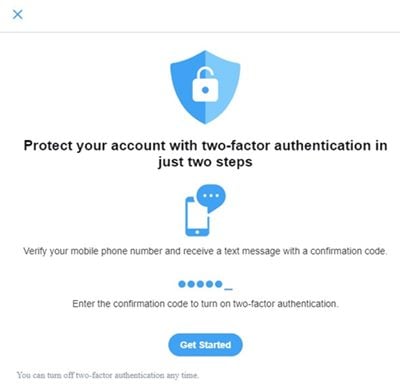Click the last filled confirmation code dot
This screenshot has width=400, height=392.
(x=218, y=284)
